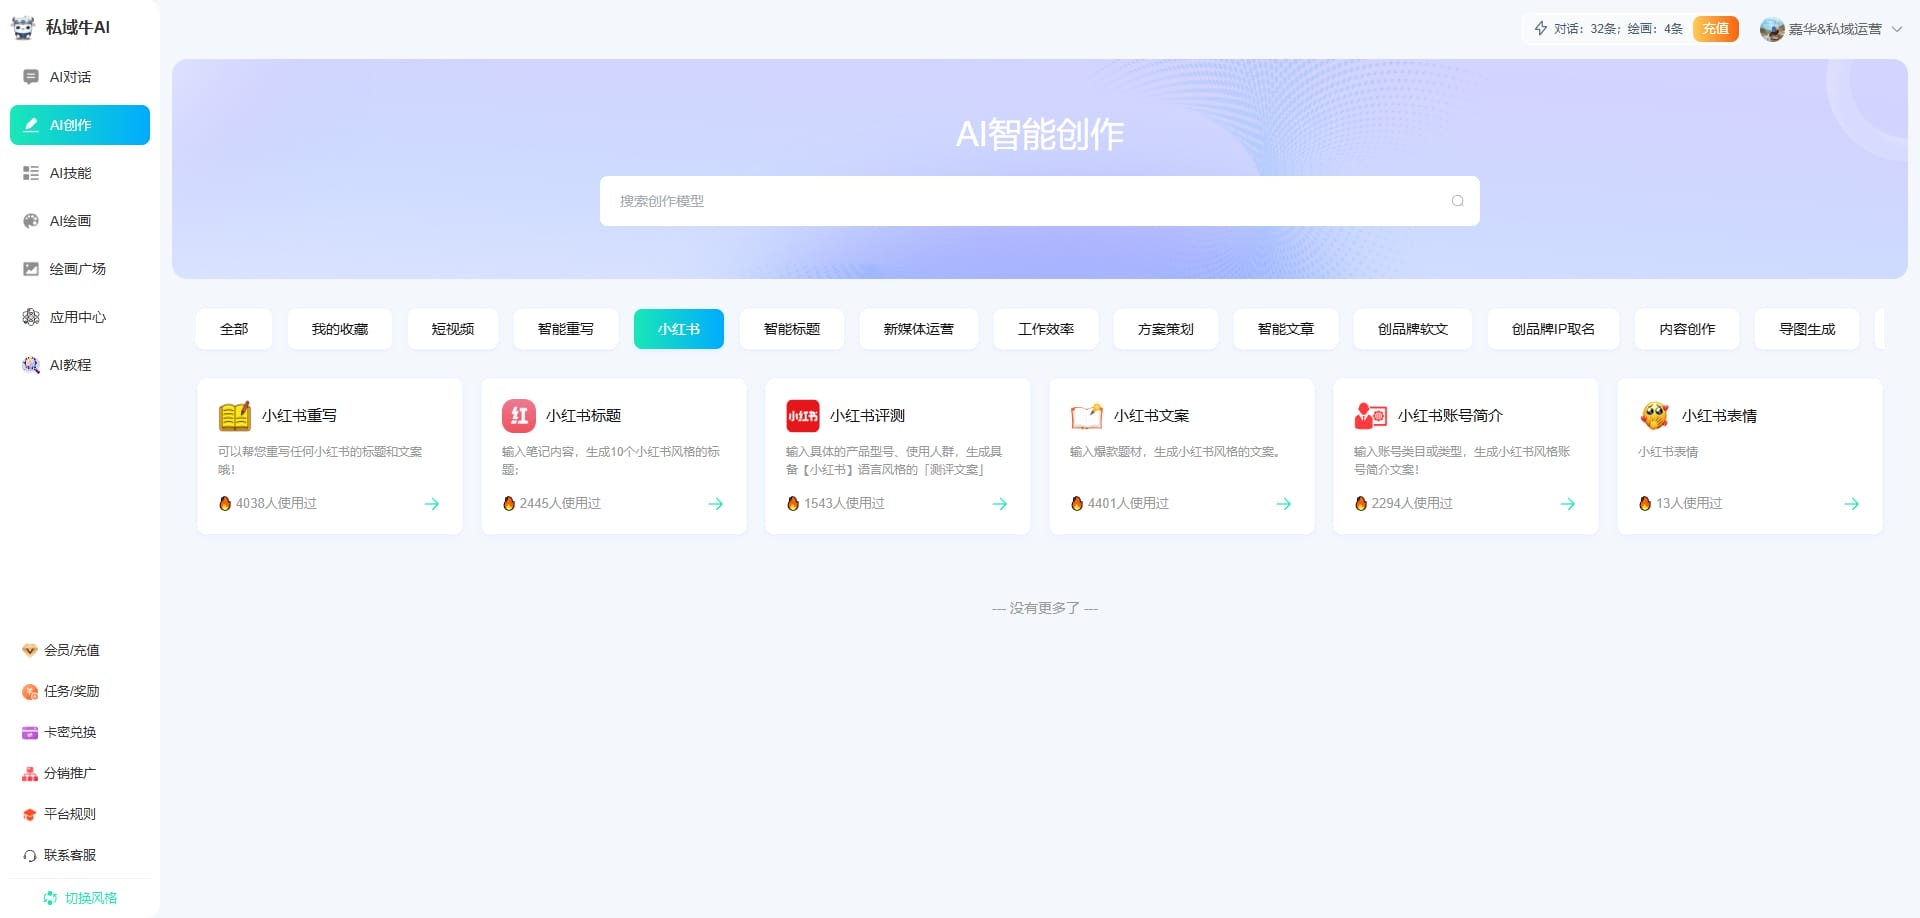Select the 智能重写 category tab
Viewport: 1920px width, 918px height.
pyautogui.click(x=566, y=329)
